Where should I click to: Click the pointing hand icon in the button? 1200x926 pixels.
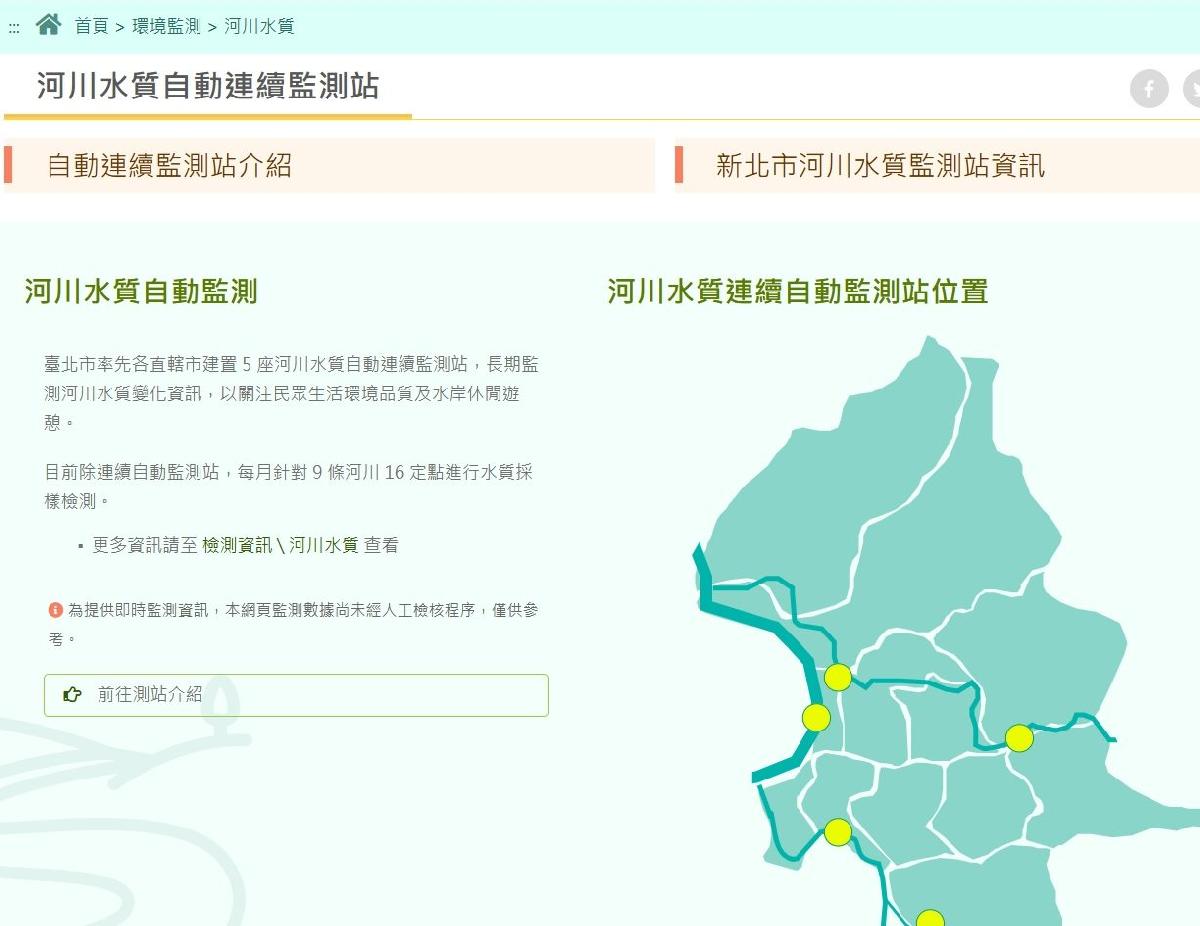tap(73, 695)
